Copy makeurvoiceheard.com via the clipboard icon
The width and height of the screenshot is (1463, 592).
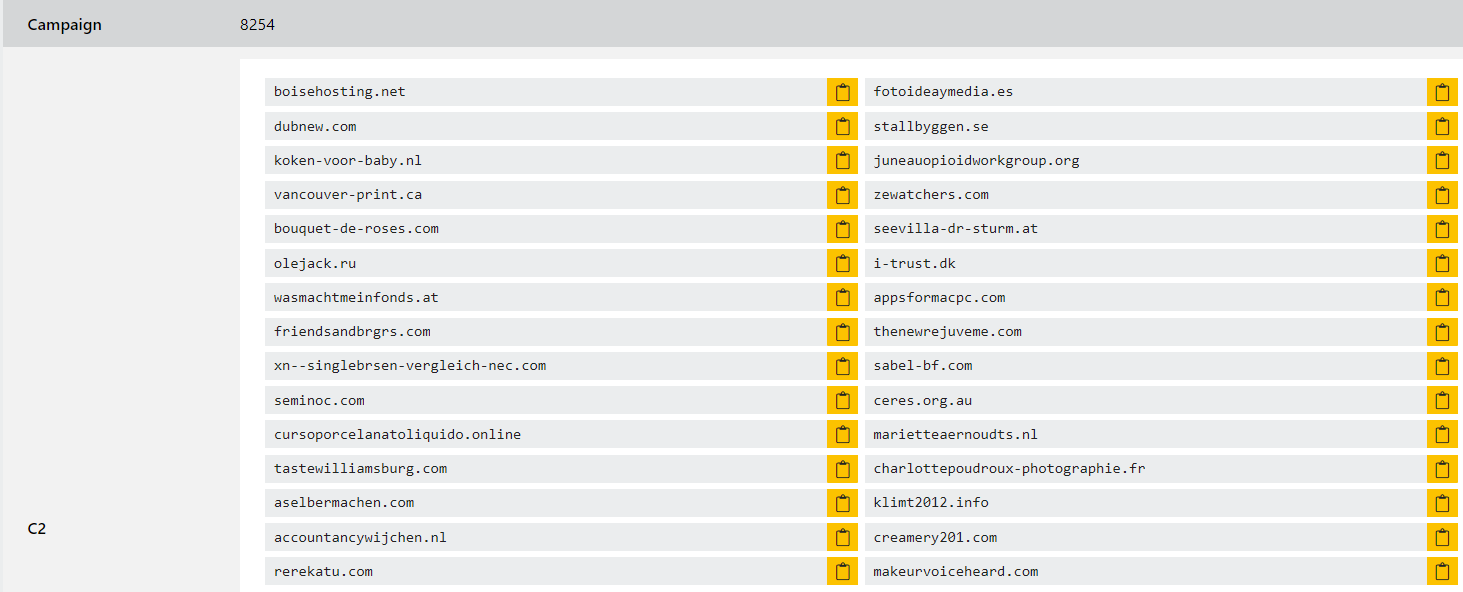(1441, 572)
